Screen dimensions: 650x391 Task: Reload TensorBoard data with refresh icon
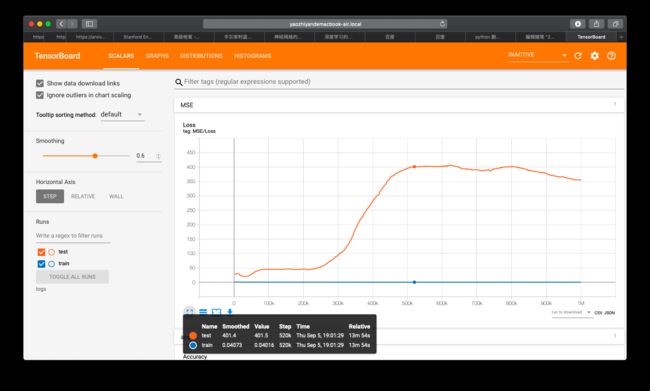[x=577, y=56]
